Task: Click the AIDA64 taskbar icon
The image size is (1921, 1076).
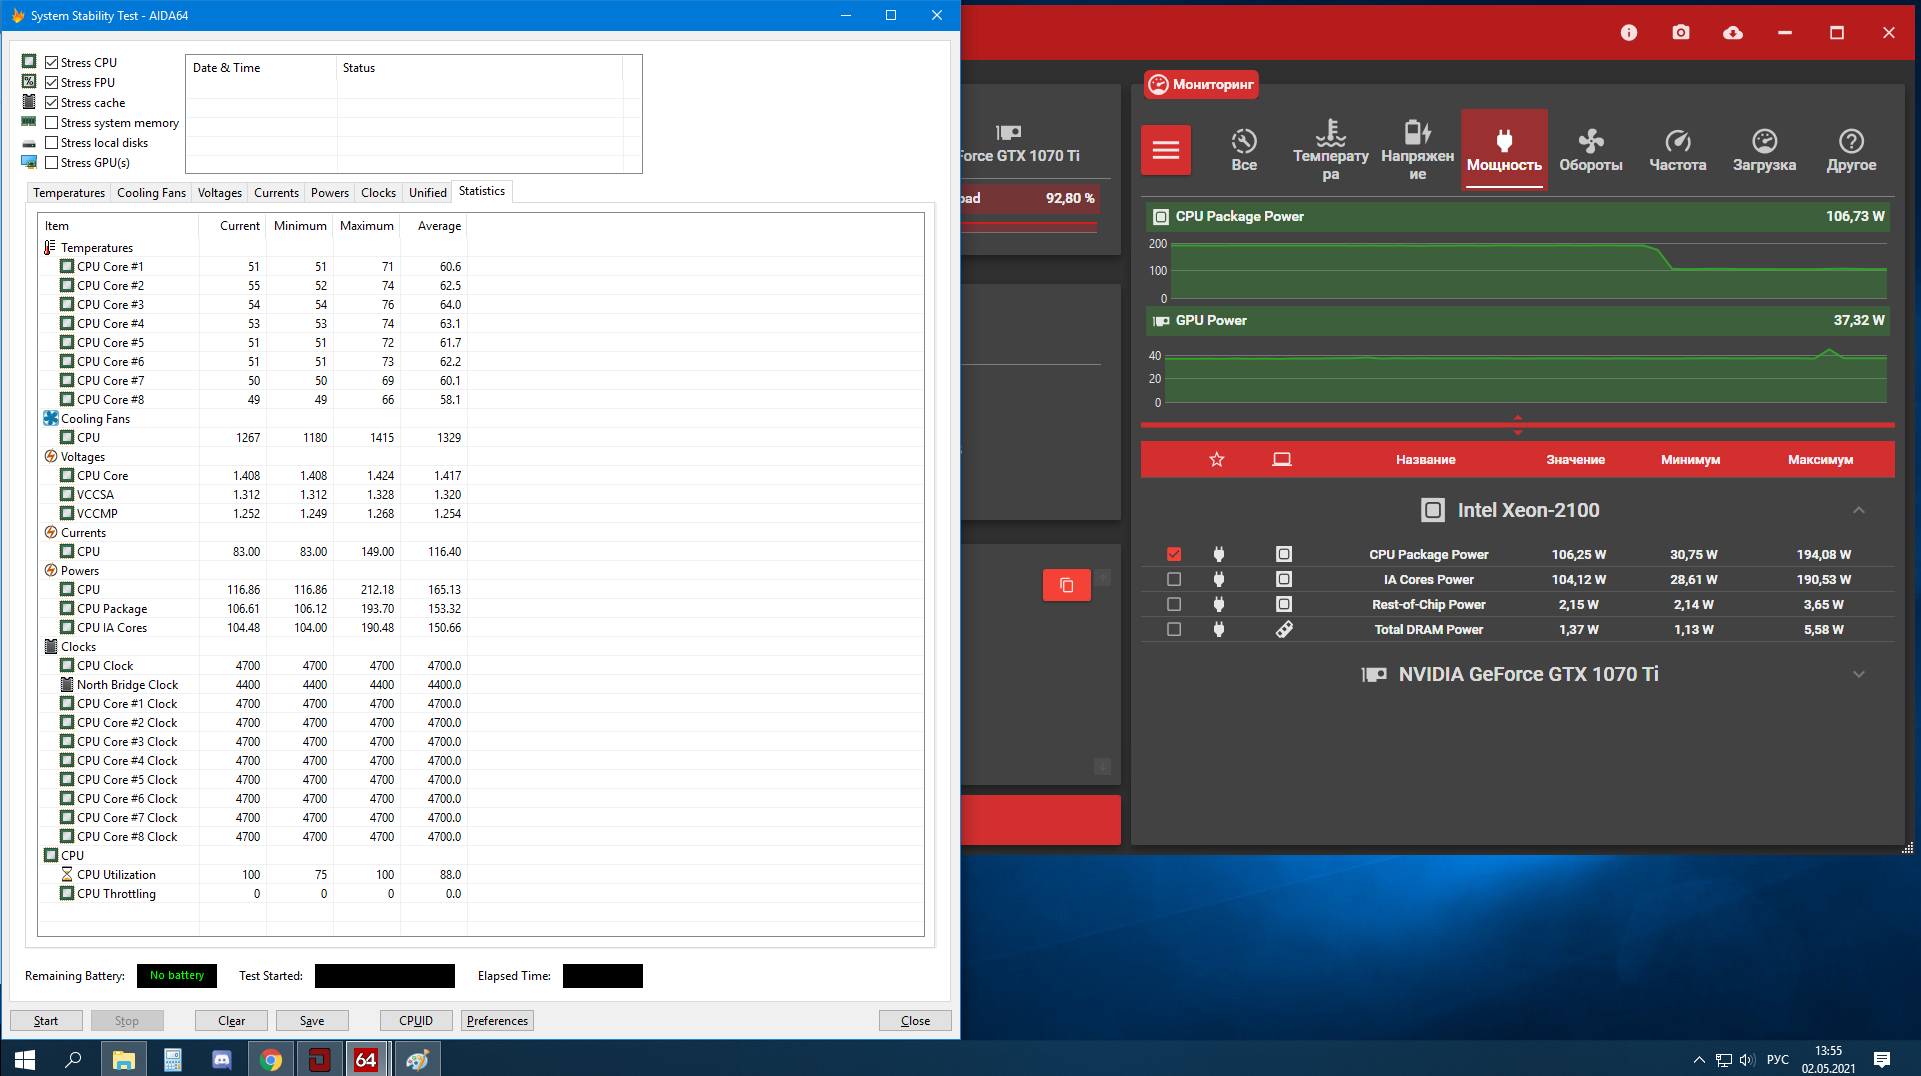Action: 367,1059
